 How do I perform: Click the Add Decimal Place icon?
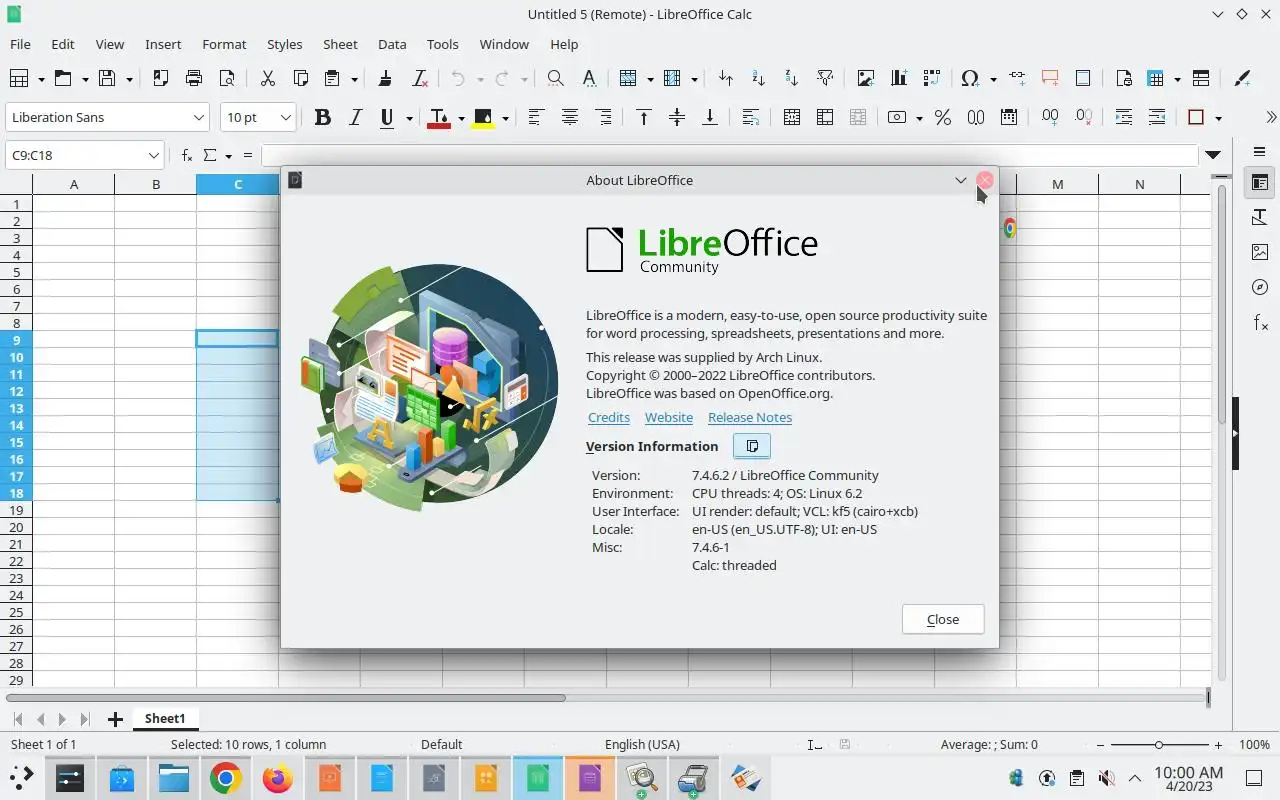[x=1050, y=118]
